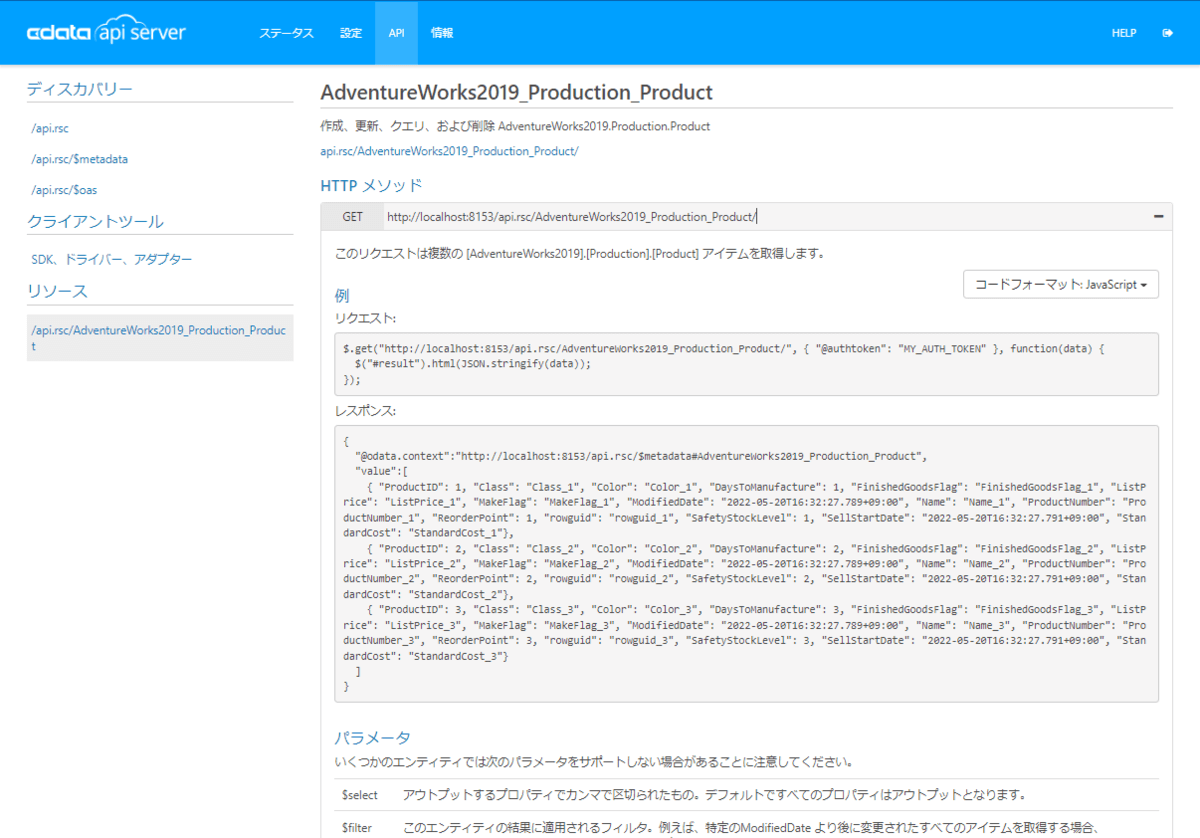Open the ステータス tab
This screenshot has height=838, width=1200.
286,33
